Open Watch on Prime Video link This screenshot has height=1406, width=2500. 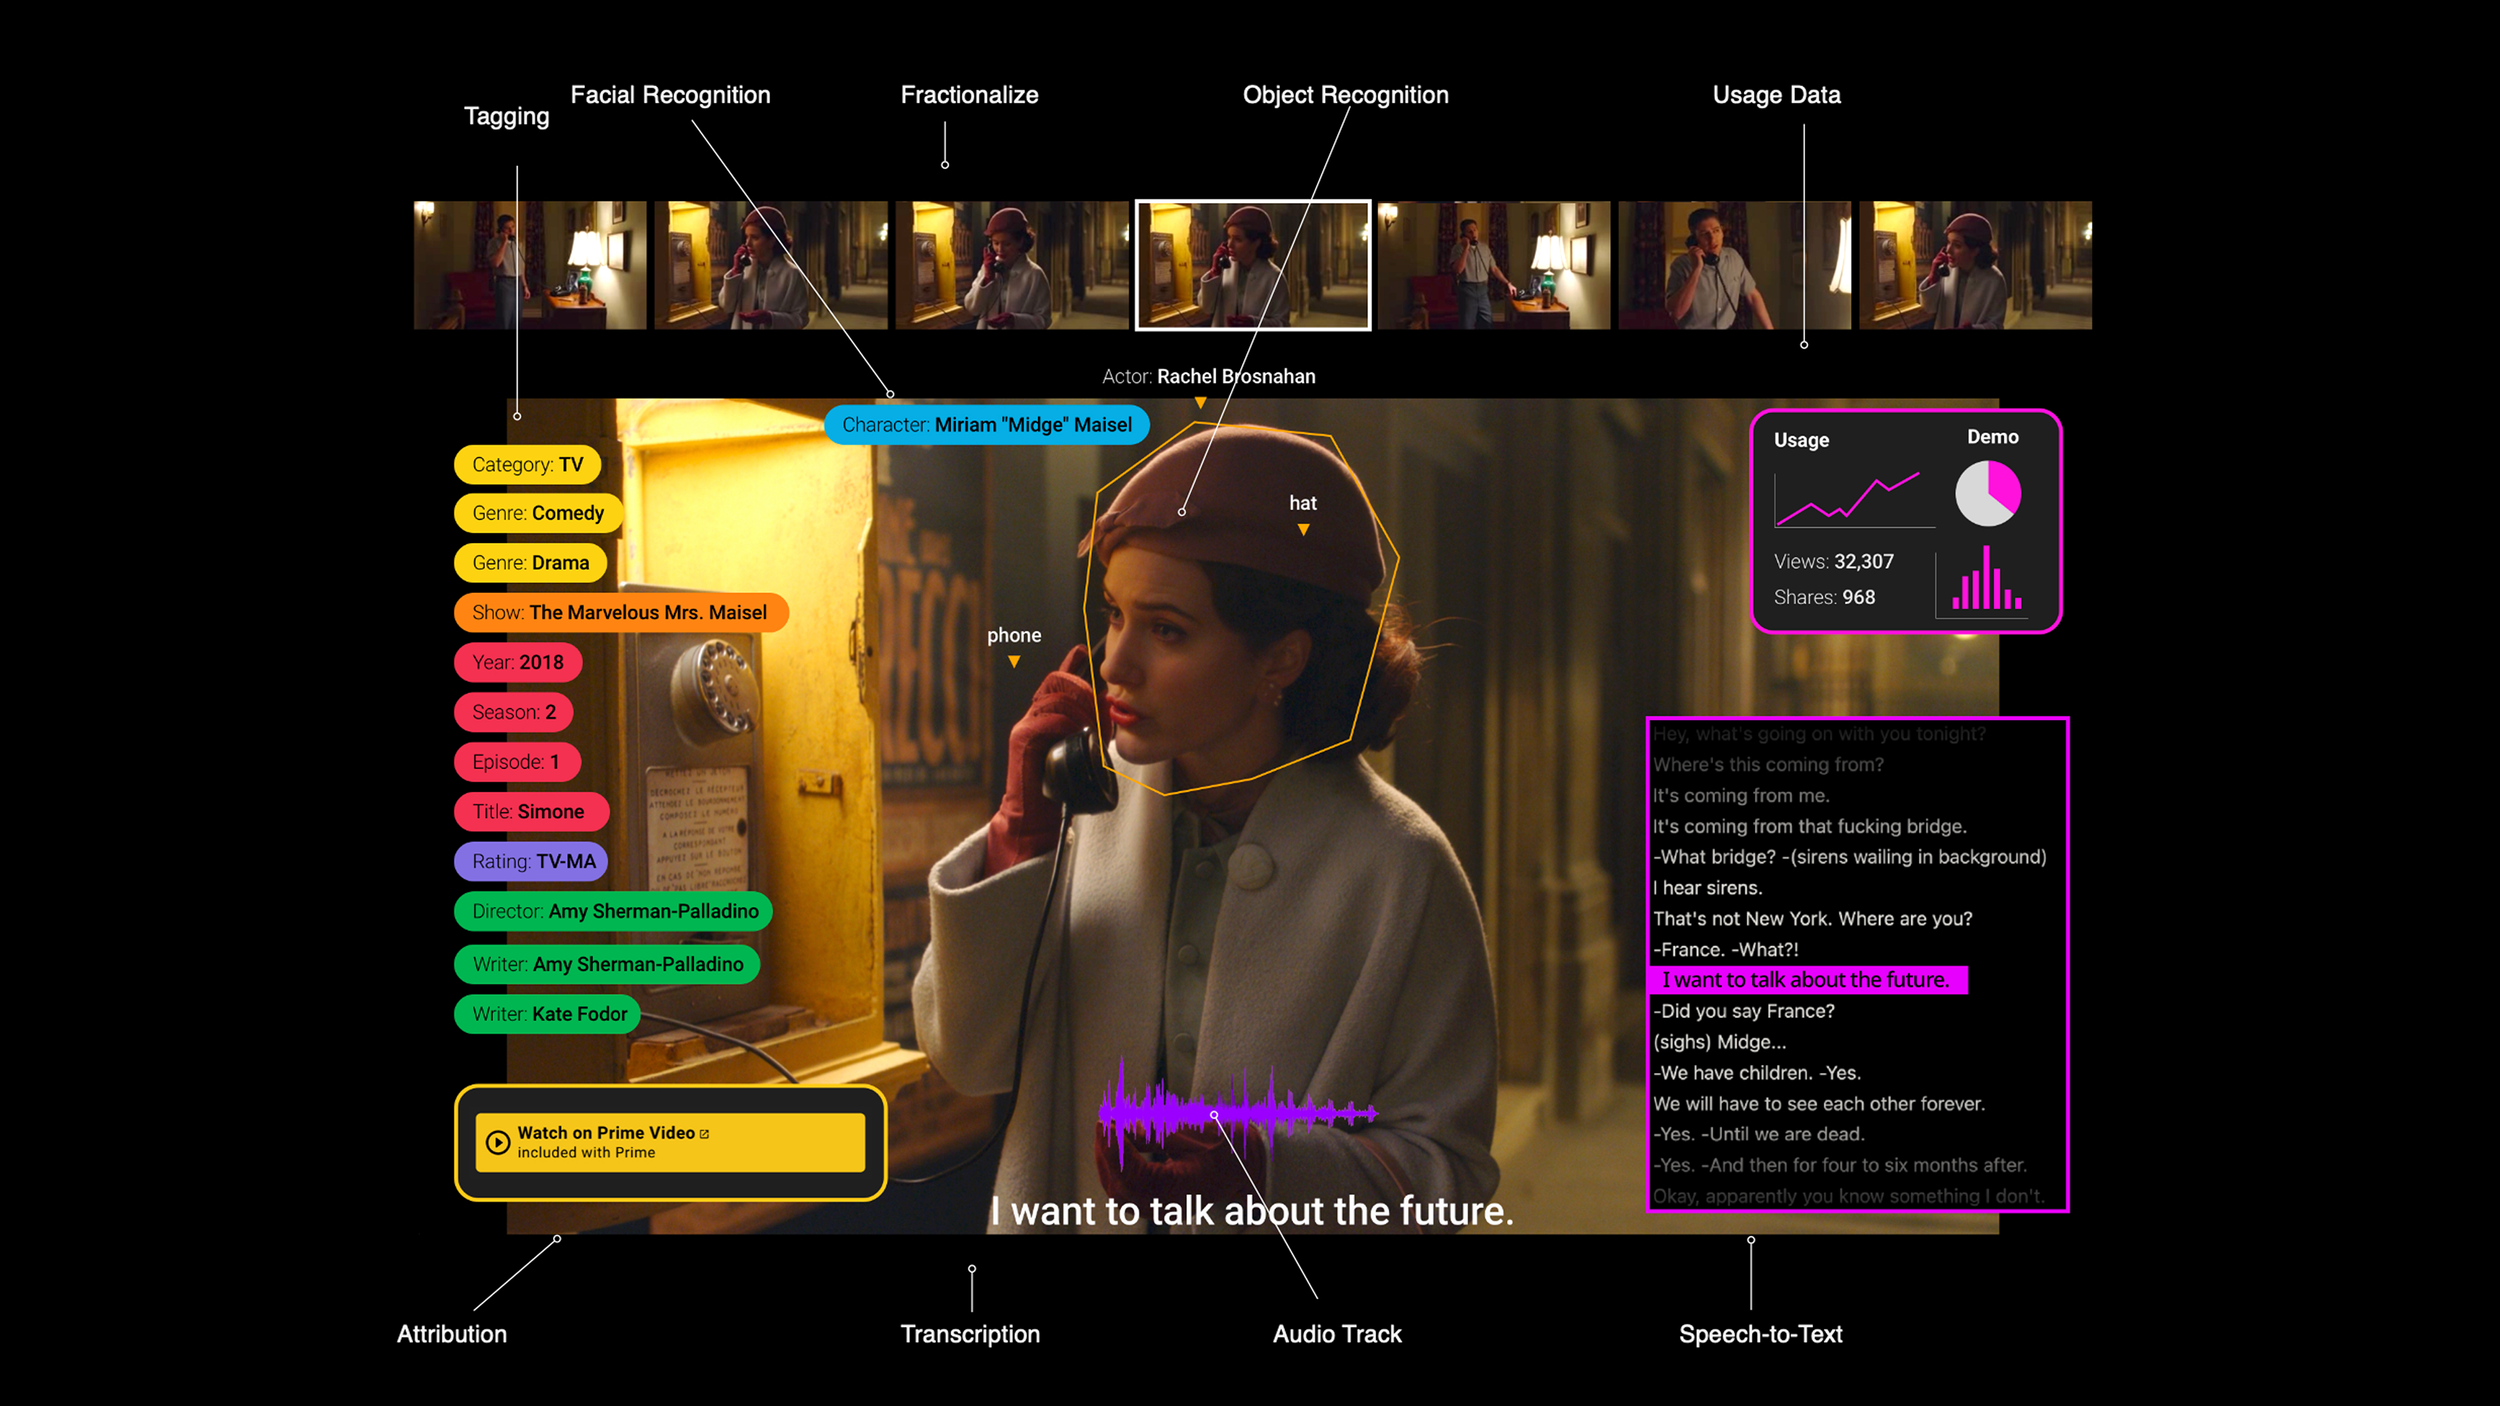coord(669,1142)
